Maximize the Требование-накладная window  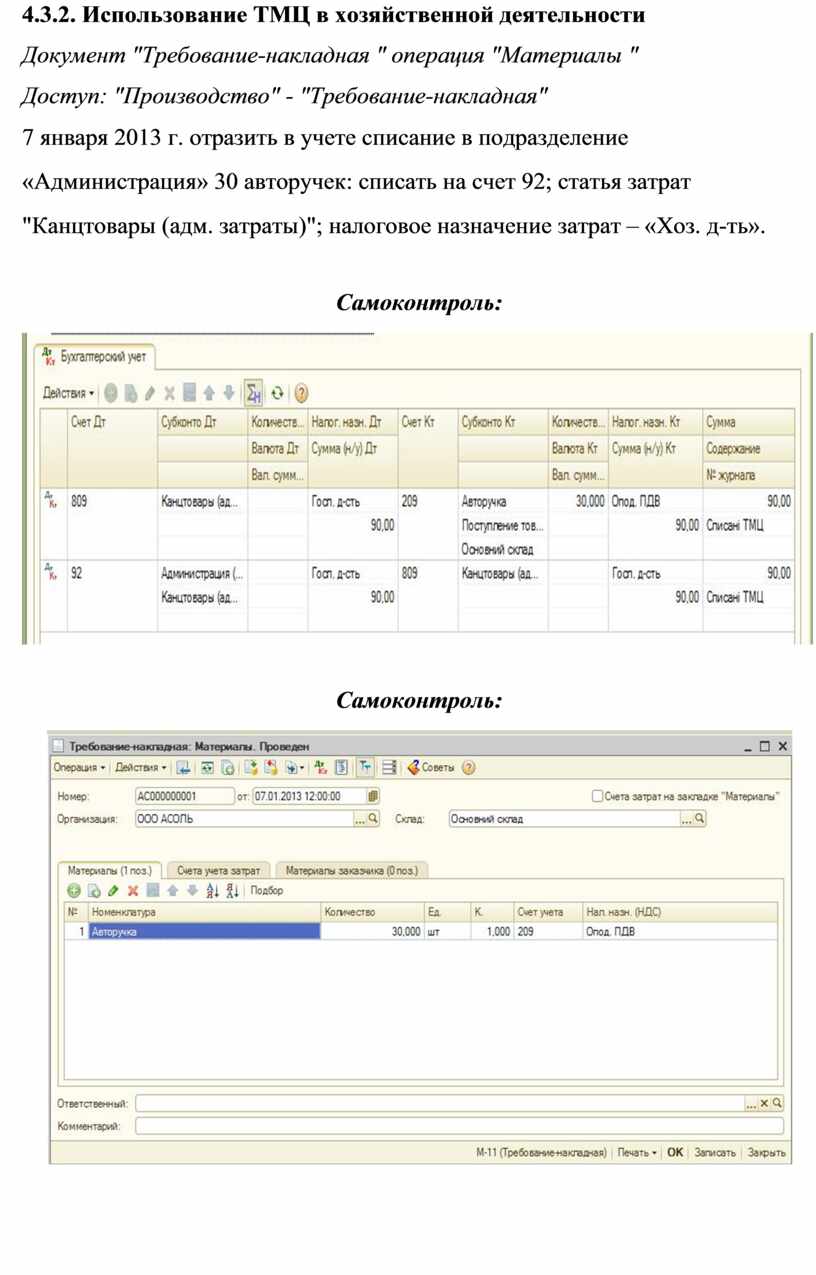pos(765,746)
